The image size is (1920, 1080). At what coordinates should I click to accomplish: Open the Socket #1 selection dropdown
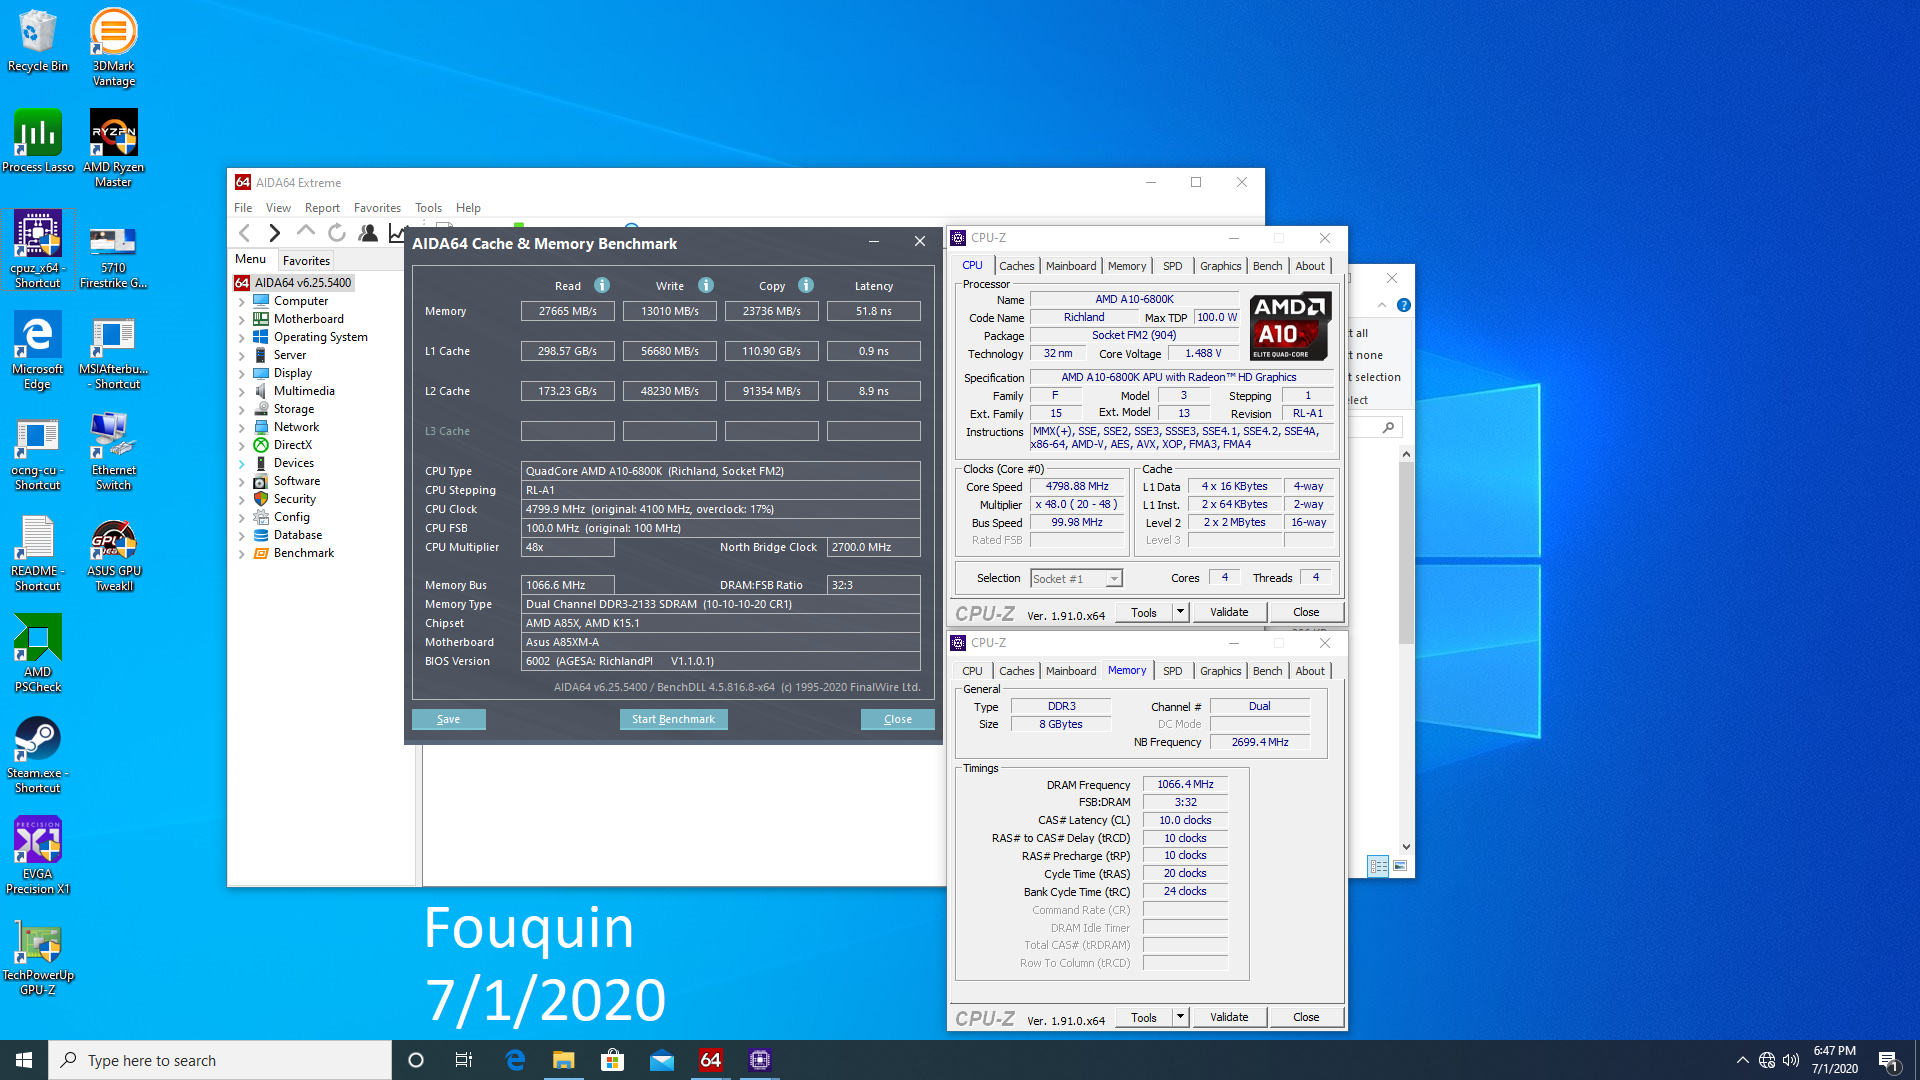pyautogui.click(x=1076, y=578)
